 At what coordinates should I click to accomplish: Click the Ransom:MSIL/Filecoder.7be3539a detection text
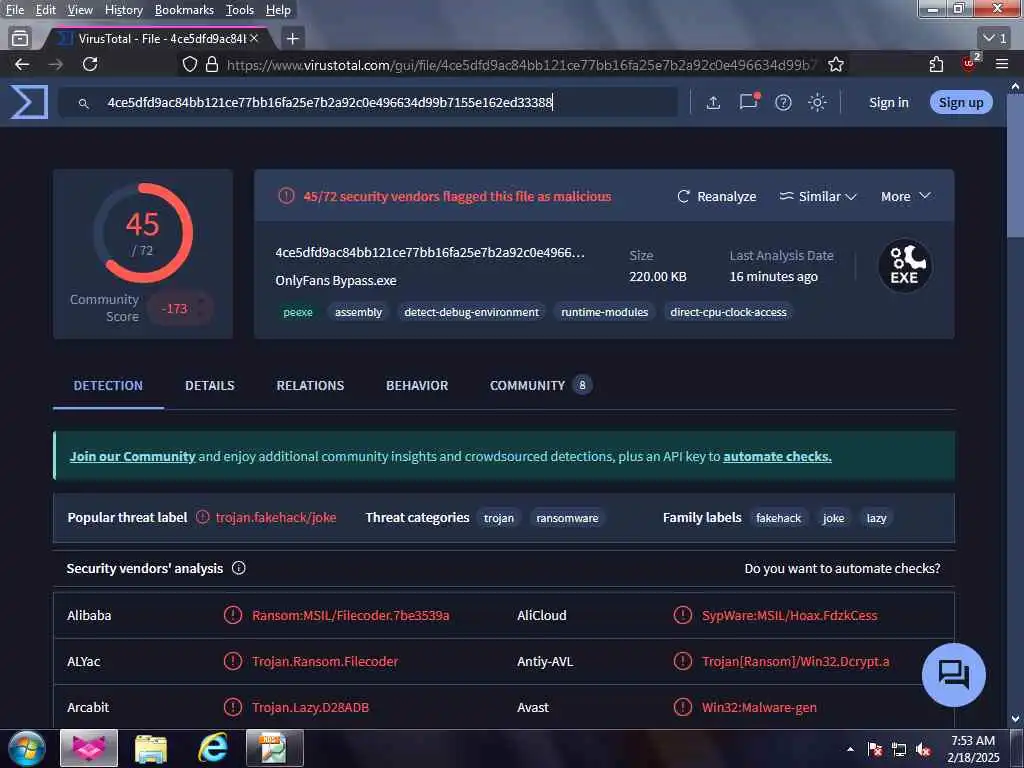point(350,615)
